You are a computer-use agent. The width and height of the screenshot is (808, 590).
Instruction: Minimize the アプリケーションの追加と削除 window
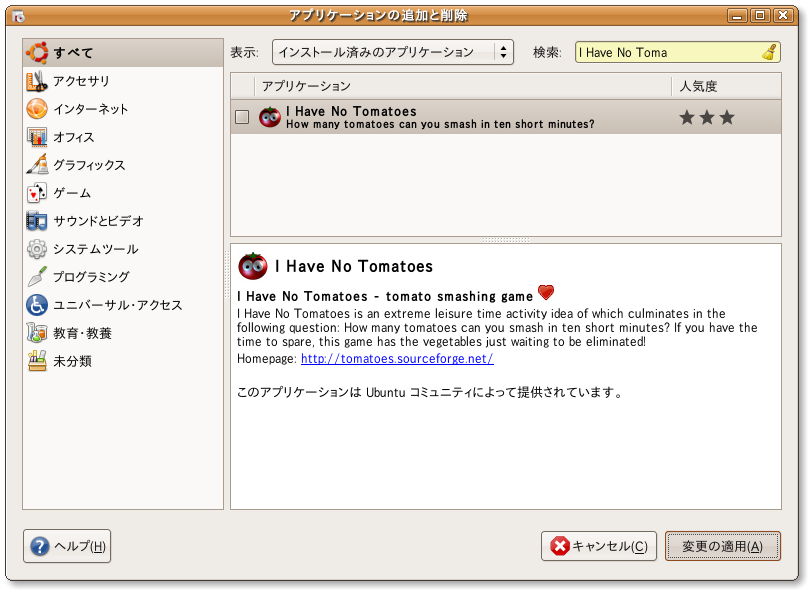737,15
